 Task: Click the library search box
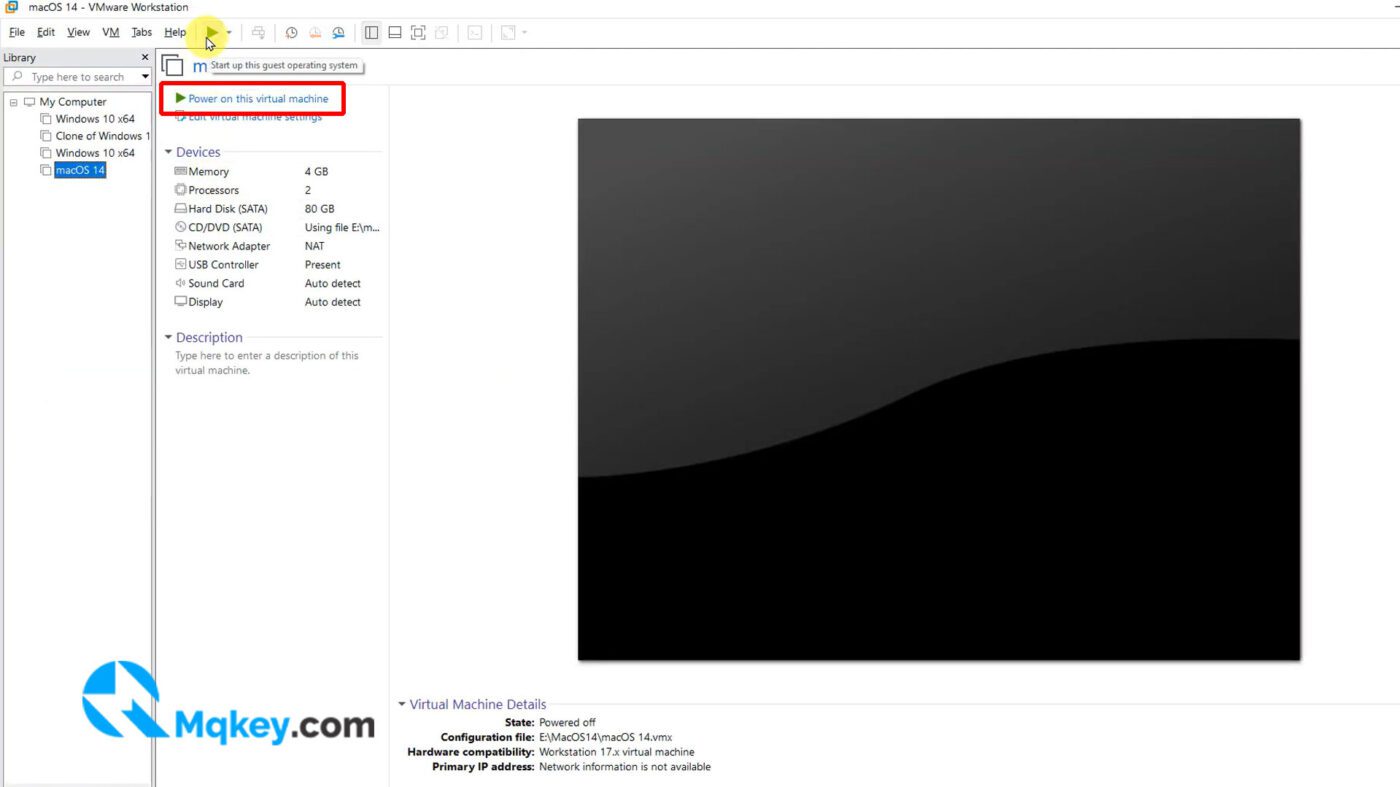[x=77, y=77]
